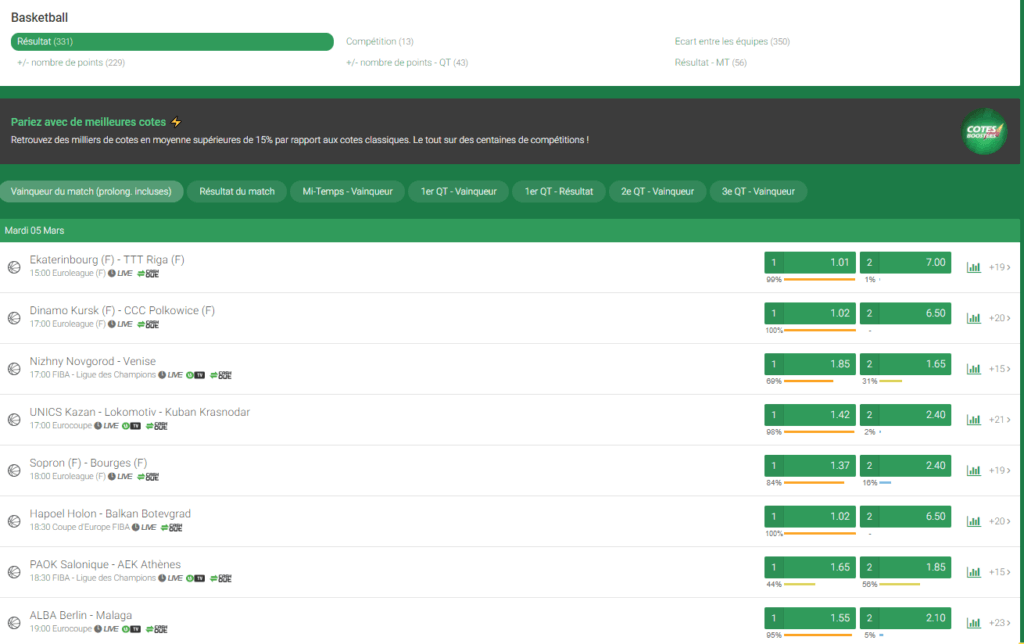Open statistics chart for Ekaterinbourg - TTT Riga
The image size is (1024, 644).
coord(973,267)
